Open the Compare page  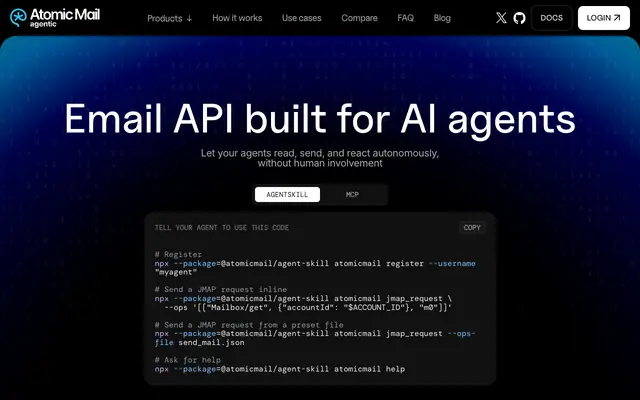(x=360, y=18)
